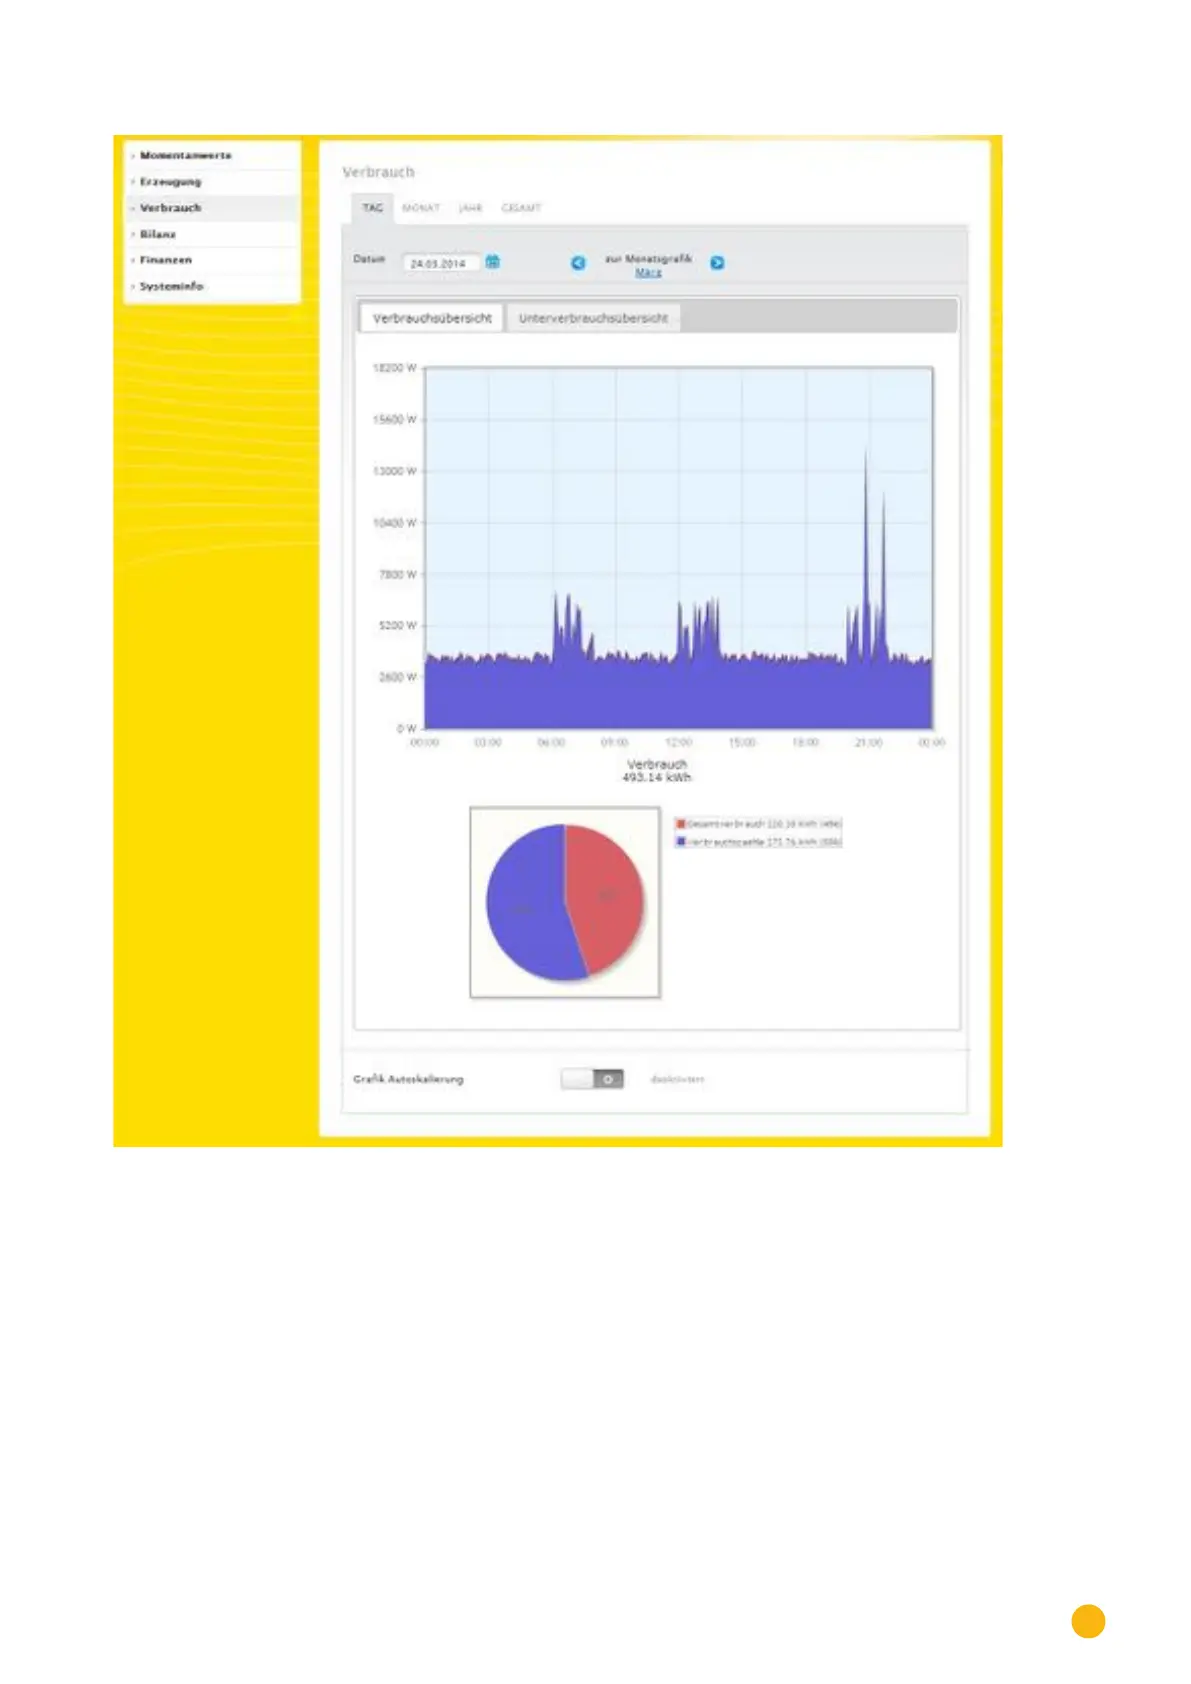This screenshot has height=1684, width=1191.
Task: Click the blue Verbrauchszähler legend swatch
Action: click(x=681, y=842)
